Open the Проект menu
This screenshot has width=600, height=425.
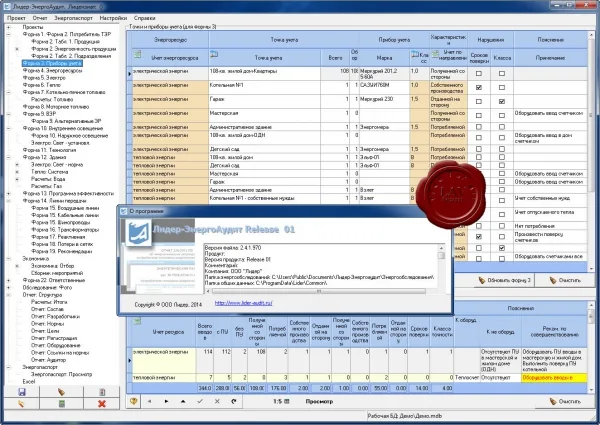pyautogui.click(x=16, y=18)
